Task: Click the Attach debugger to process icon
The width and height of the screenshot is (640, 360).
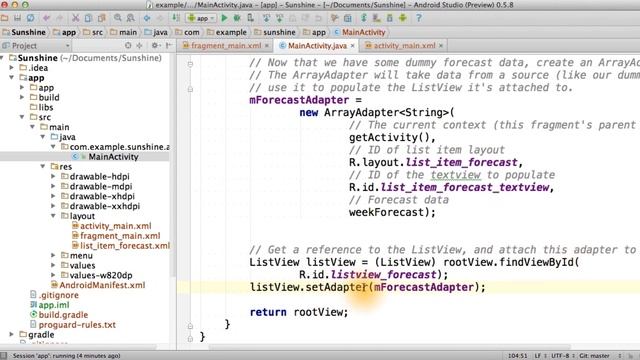Action: click(250, 18)
